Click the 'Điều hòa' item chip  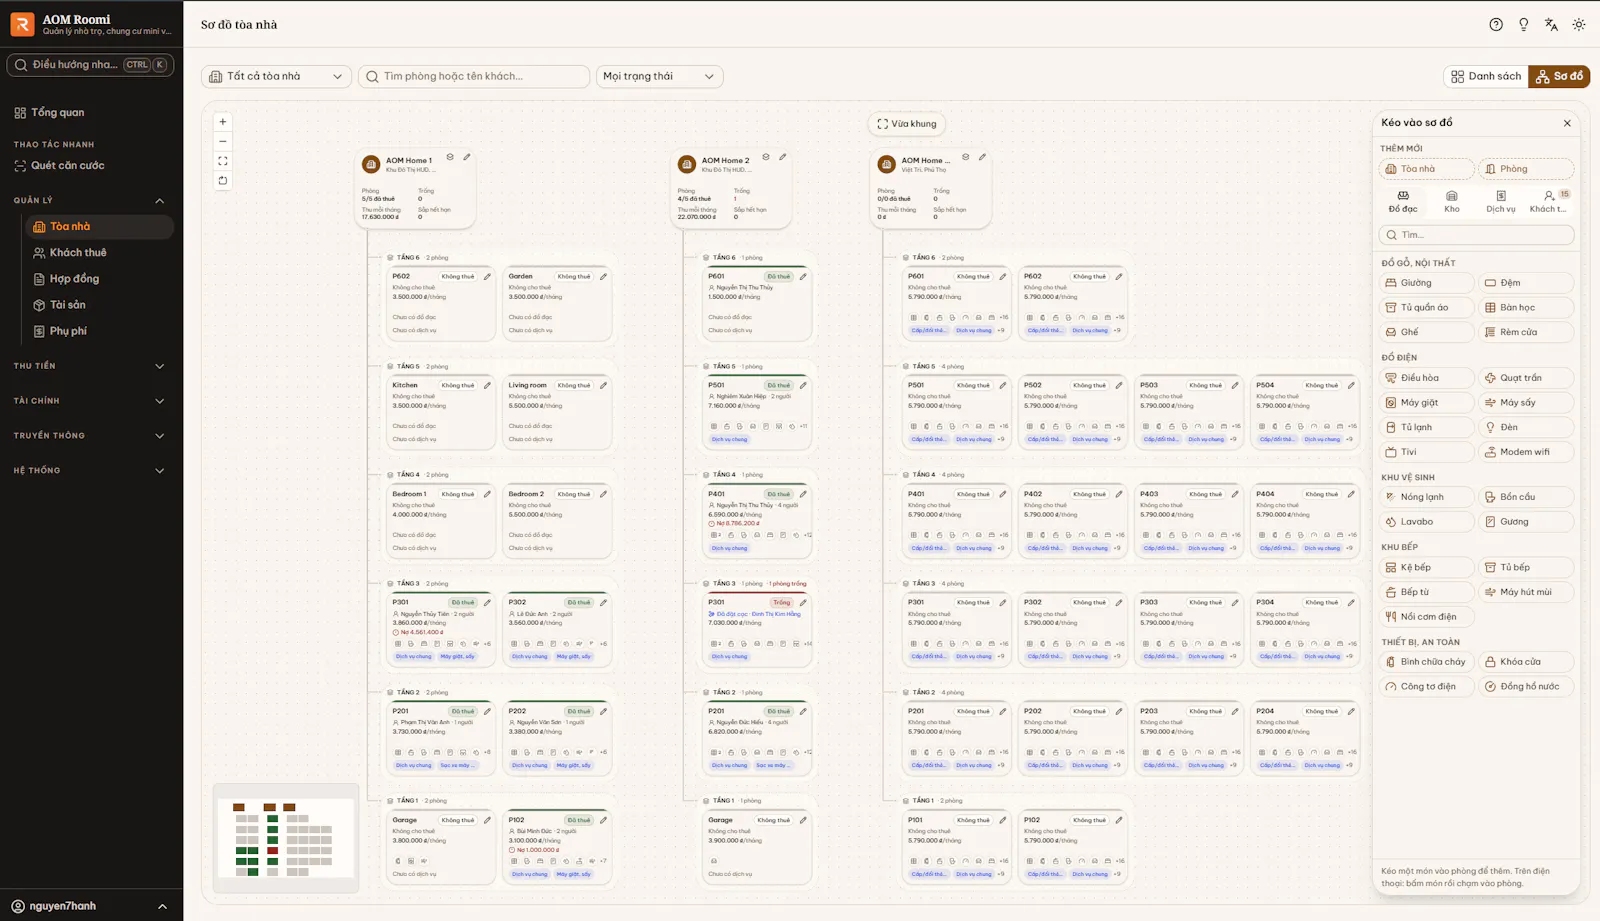1427,378
